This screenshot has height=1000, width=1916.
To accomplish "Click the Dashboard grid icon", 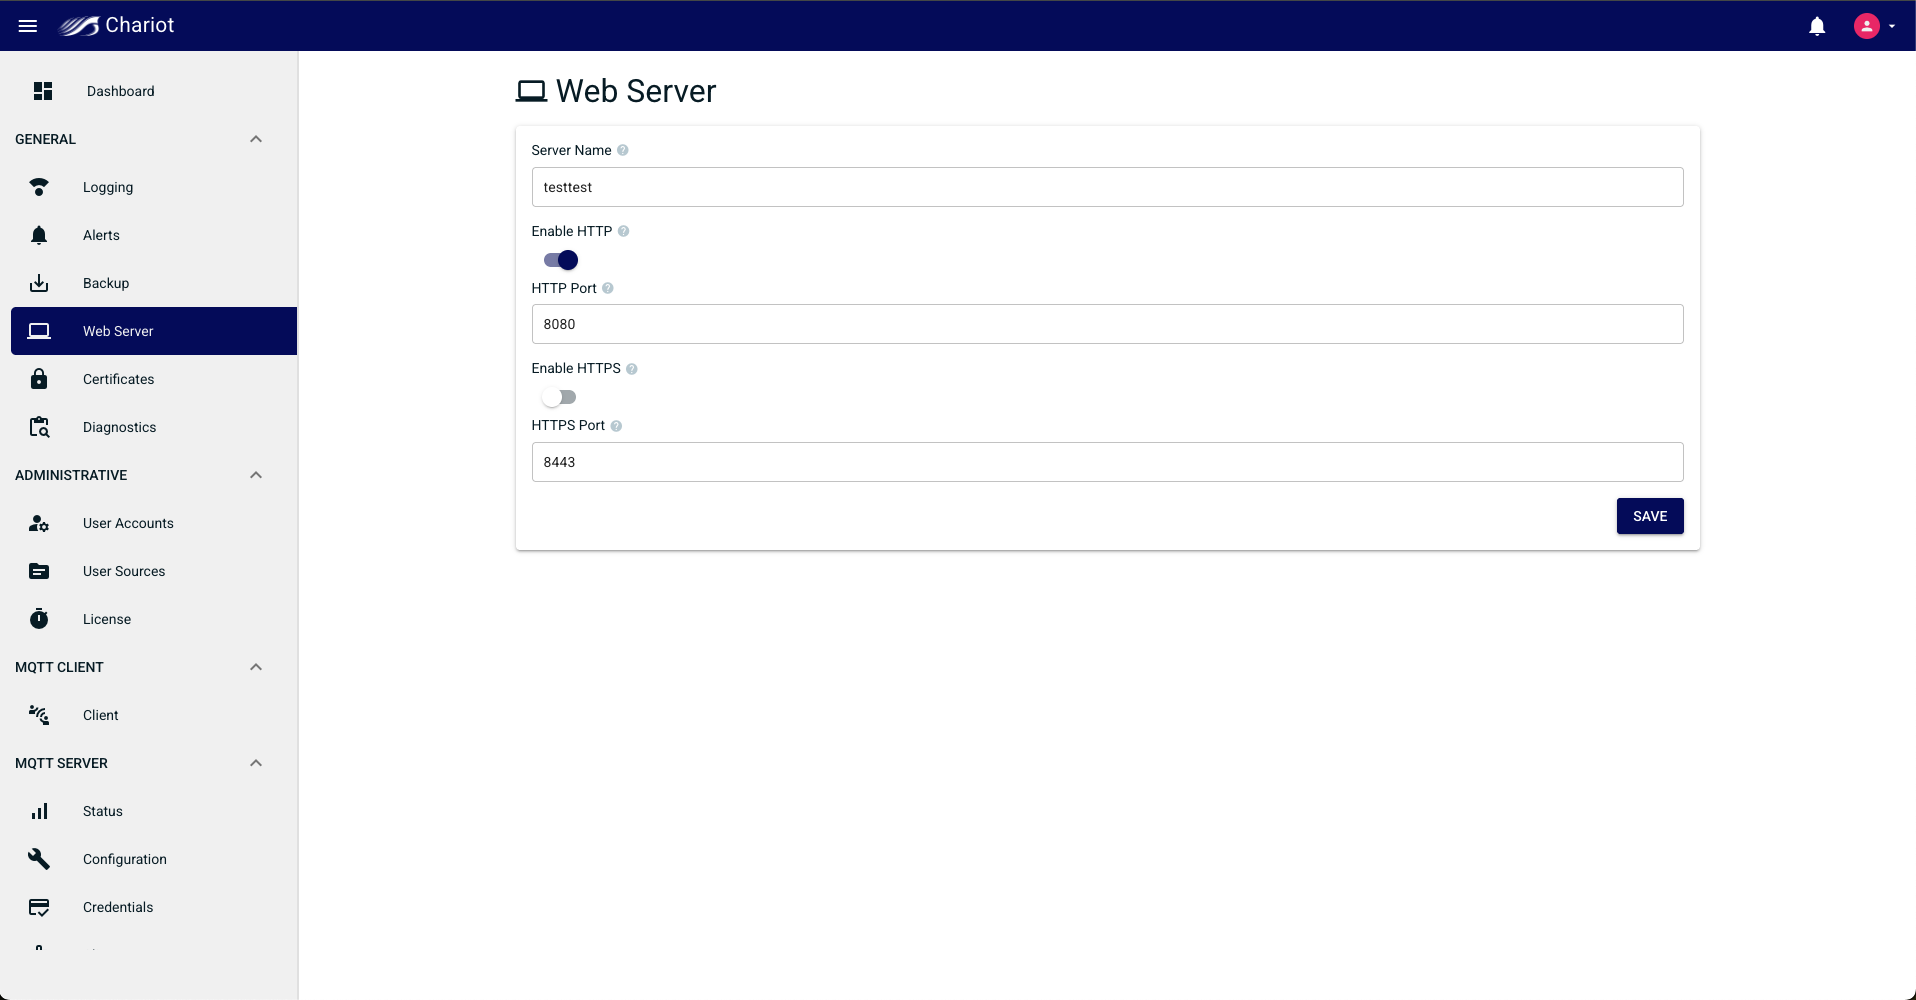I will coord(43,91).
